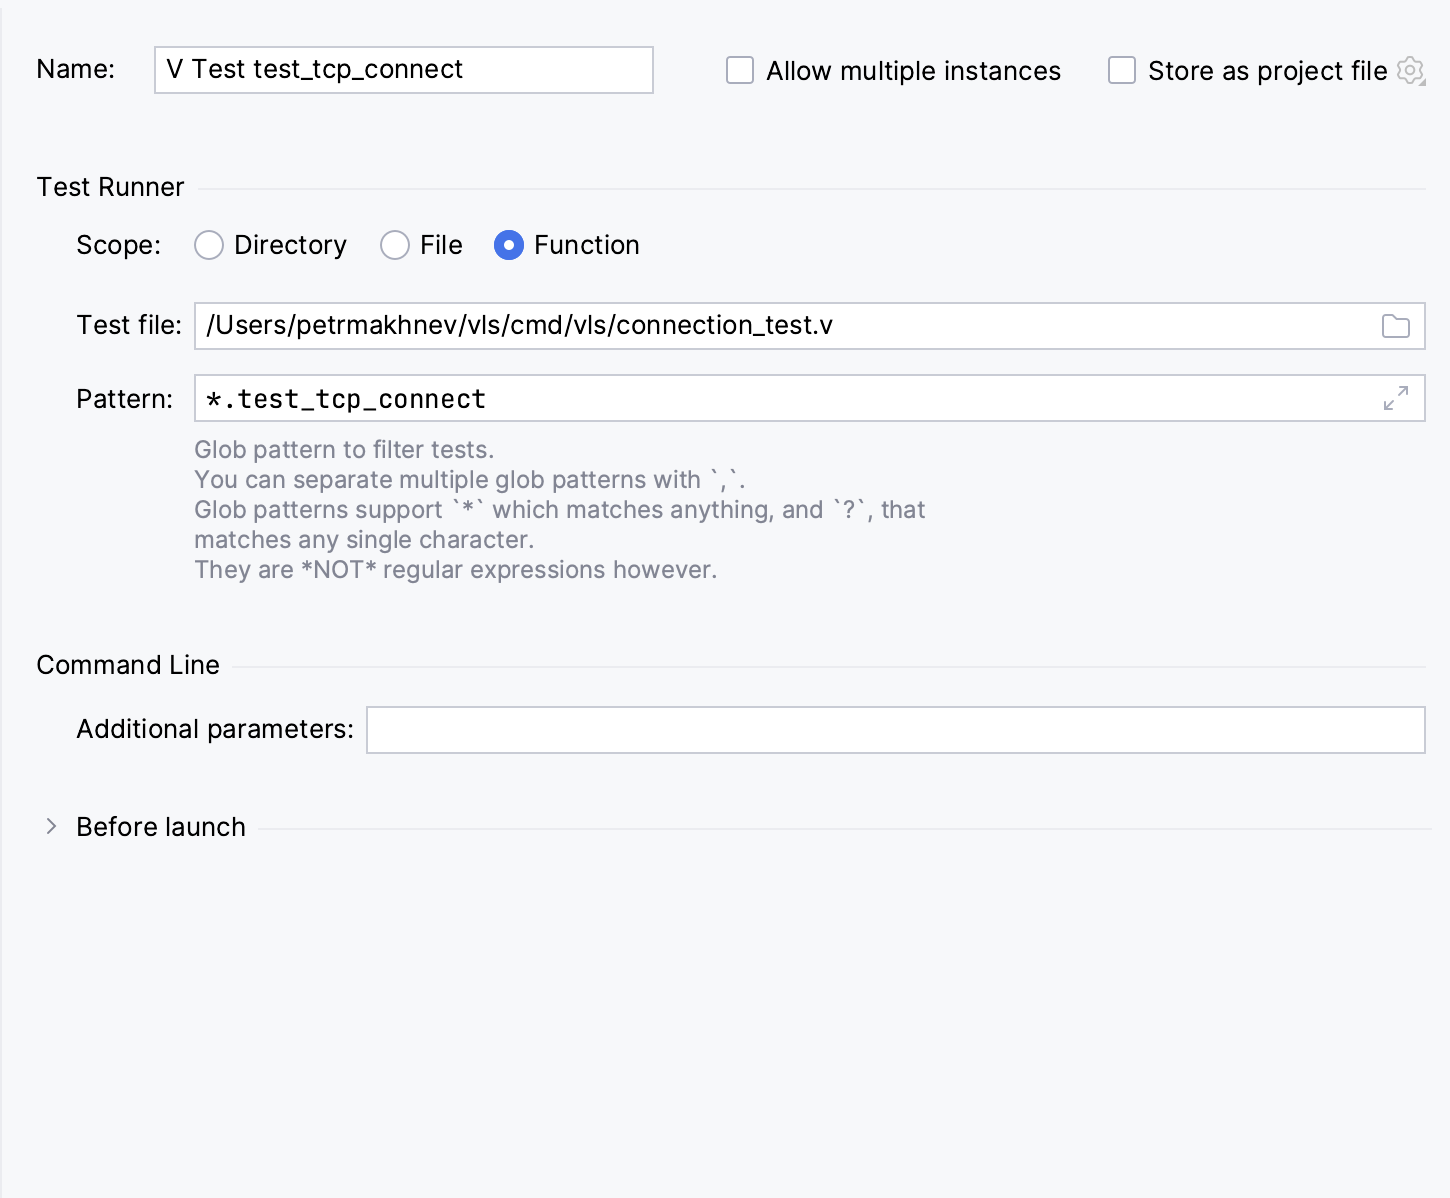Check Store as project file
This screenshot has width=1450, height=1198.
1121,70
